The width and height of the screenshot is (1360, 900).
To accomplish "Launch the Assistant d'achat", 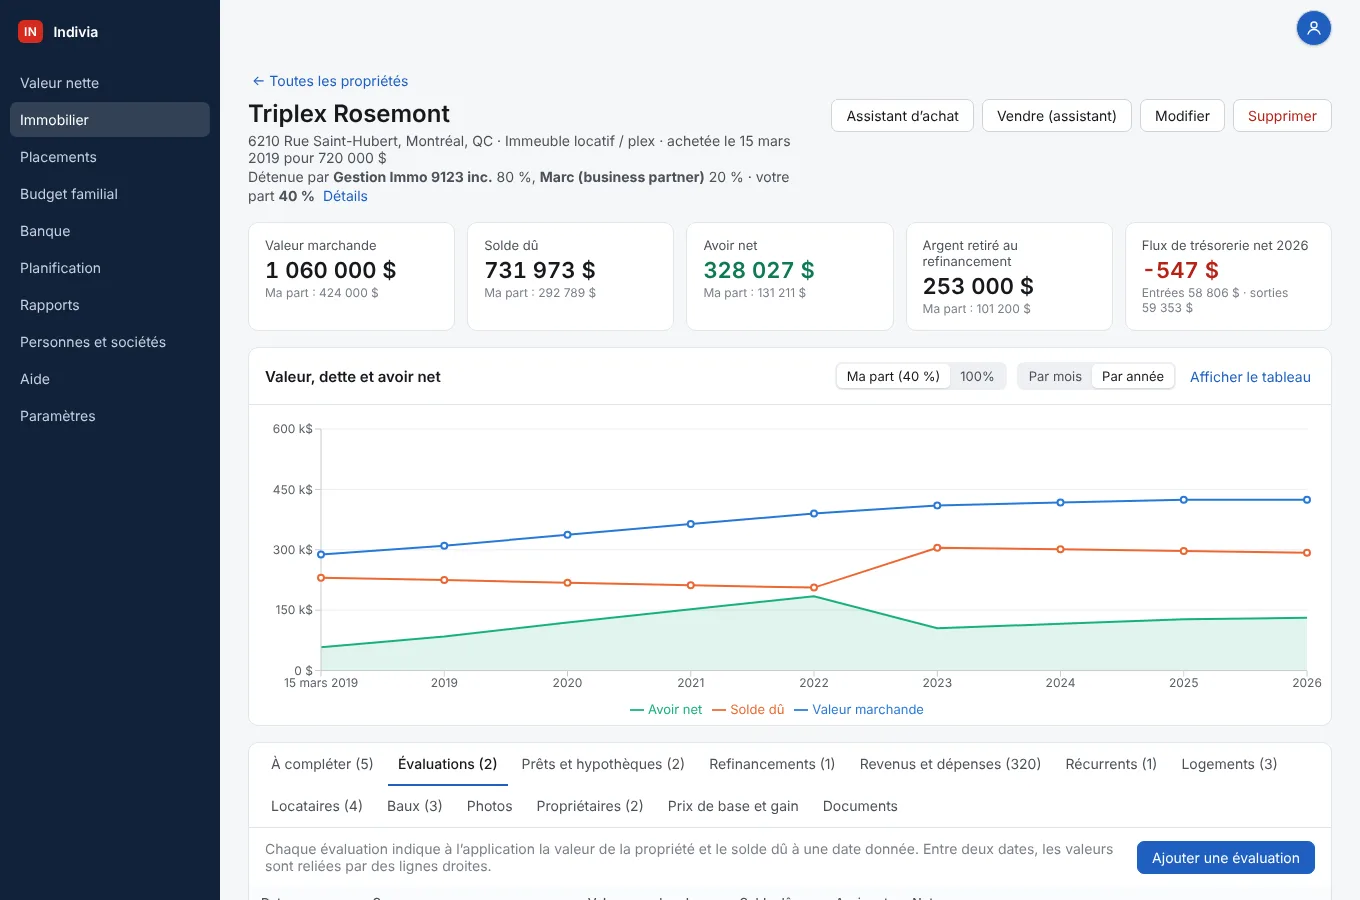I will coord(902,116).
